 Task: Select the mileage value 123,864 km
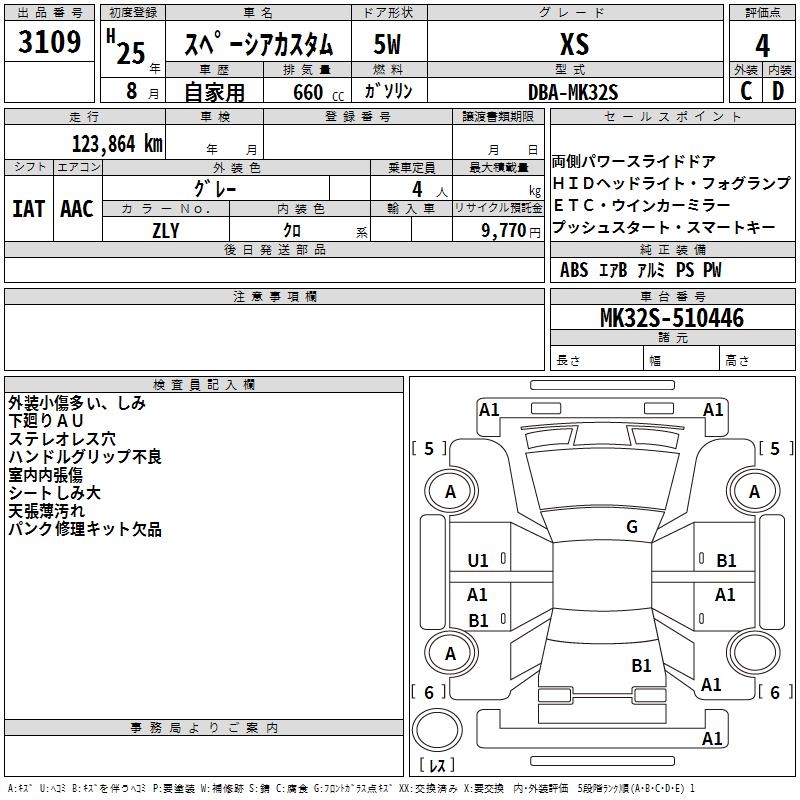117,143
